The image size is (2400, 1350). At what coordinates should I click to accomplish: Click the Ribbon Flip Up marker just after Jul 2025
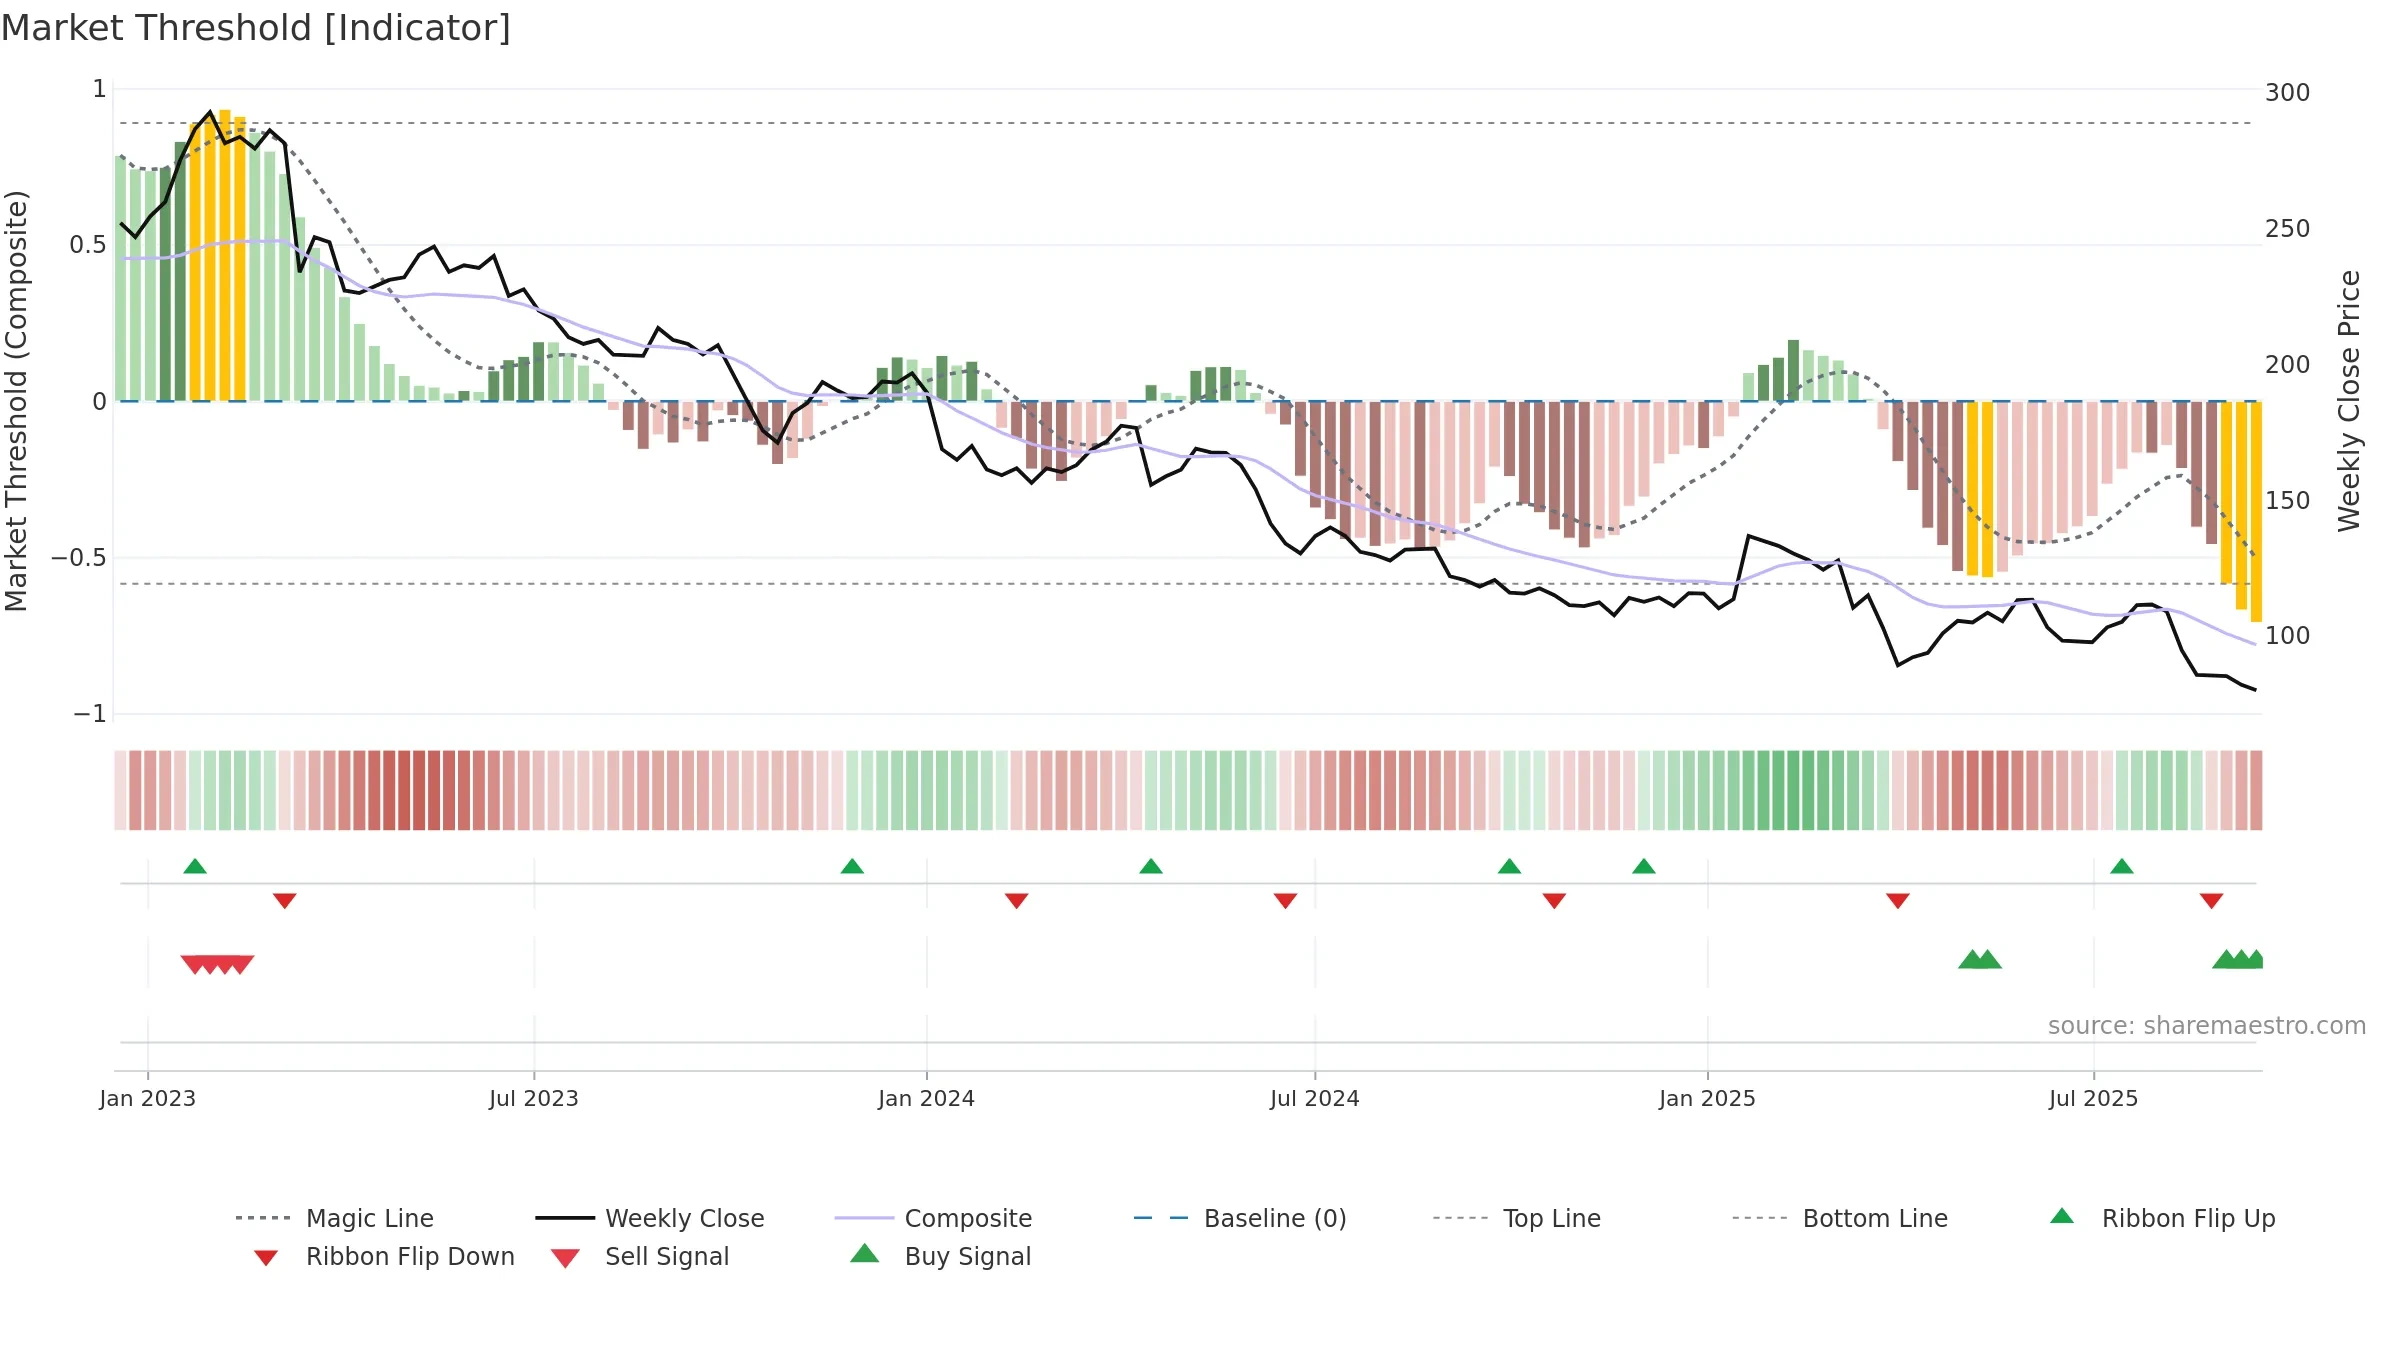[2122, 866]
